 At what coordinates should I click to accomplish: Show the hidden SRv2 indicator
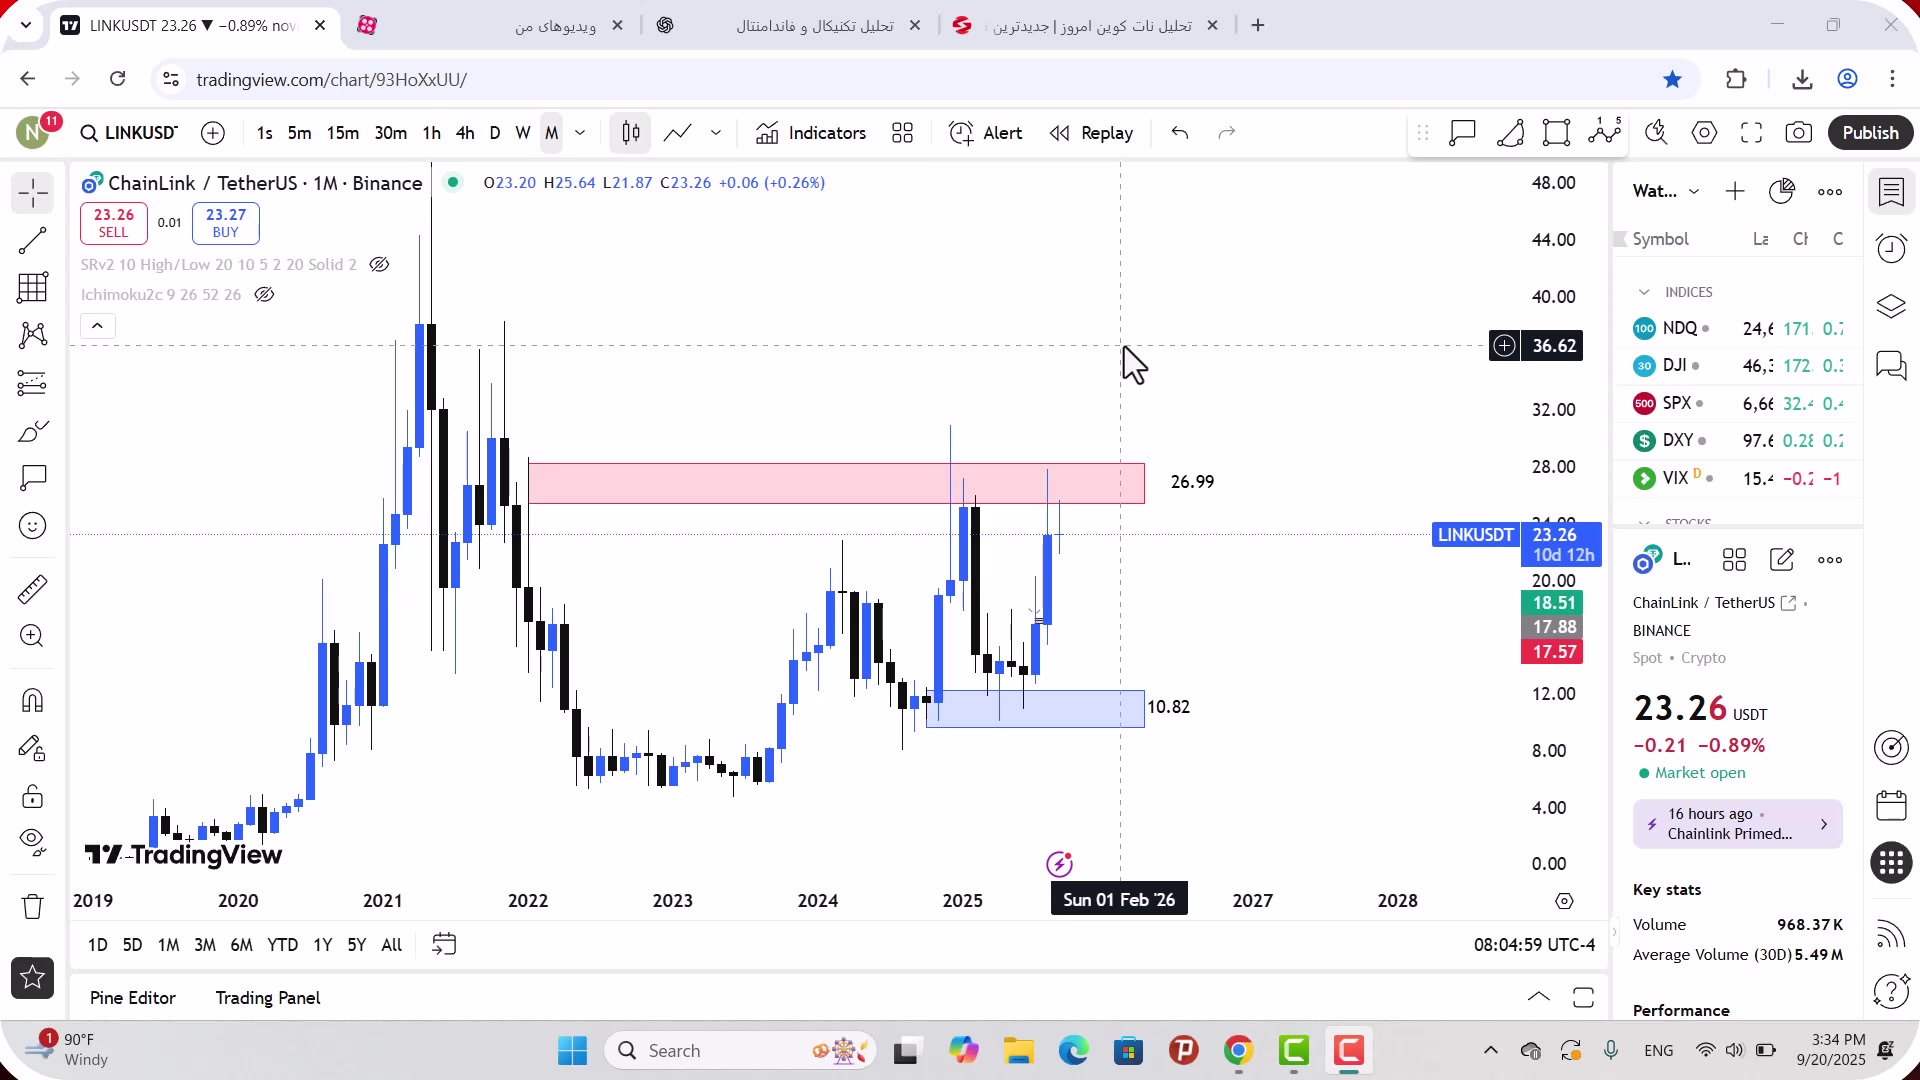379,265
